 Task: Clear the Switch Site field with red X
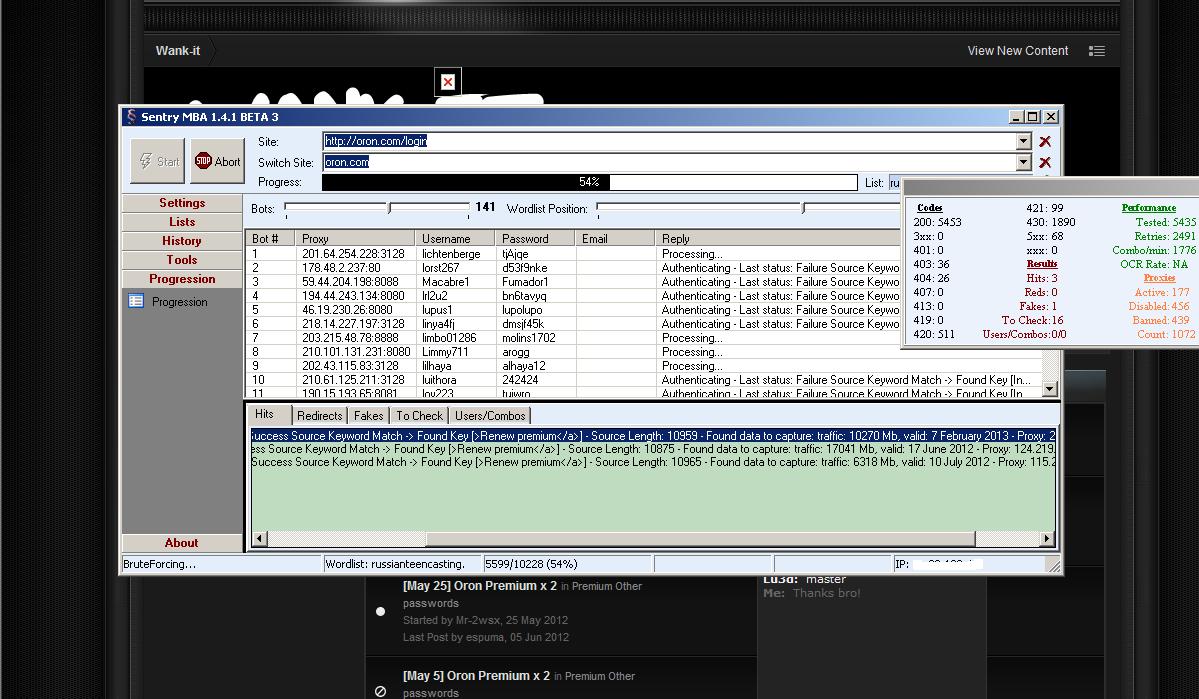point(1045,162)
